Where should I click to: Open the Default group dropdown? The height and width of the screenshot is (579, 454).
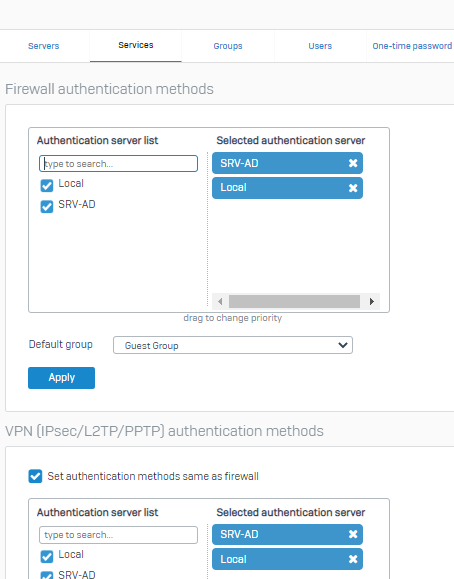233,345
